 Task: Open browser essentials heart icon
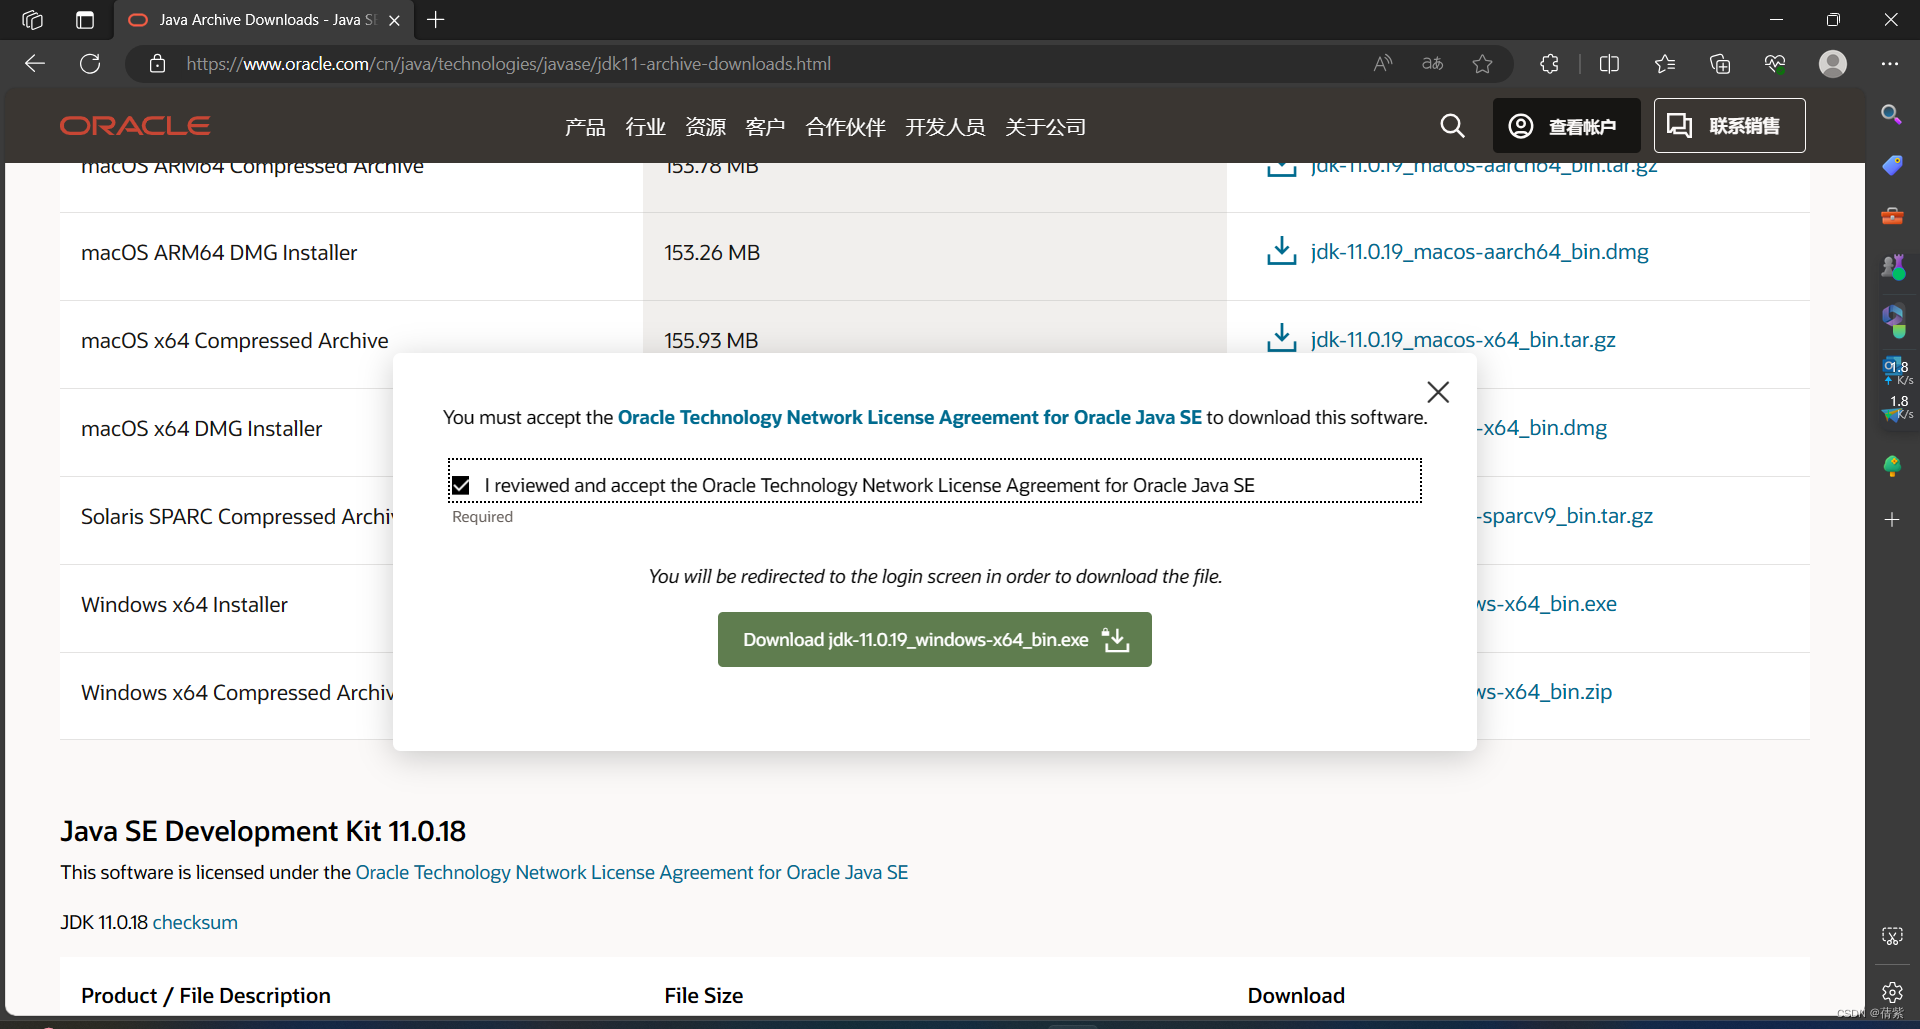click(x=1775, y=64)
